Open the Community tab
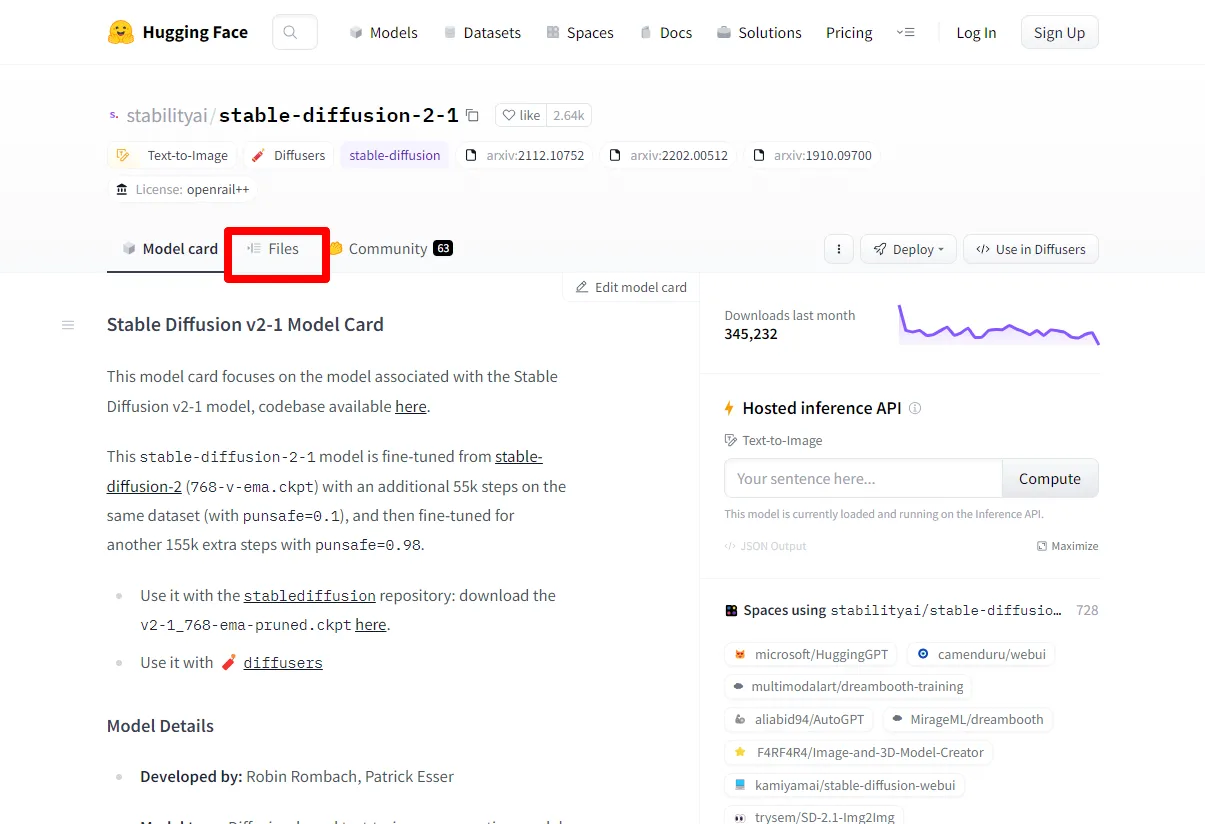The width and height of the screenshot is (1205, 824). (x=391, y=248)
